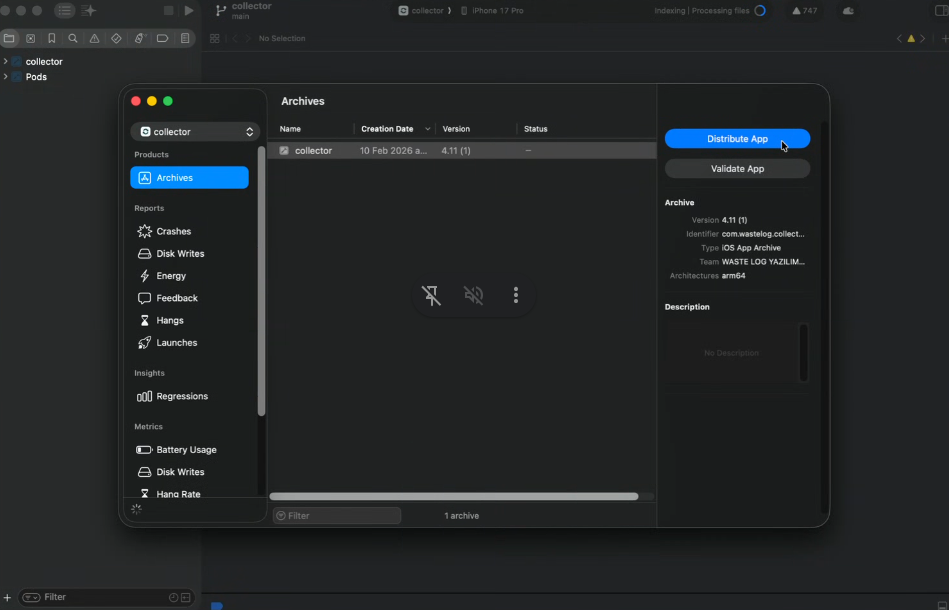Toggle the unpin icon in floating overlay
The height and width of the screenshot is (610, 949).
click(431, 295)
